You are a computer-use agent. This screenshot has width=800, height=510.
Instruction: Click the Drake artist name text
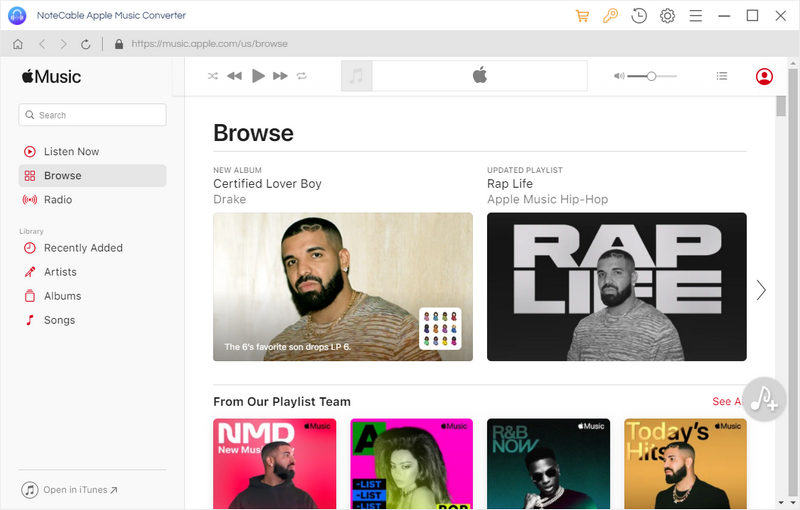(230, 199)
